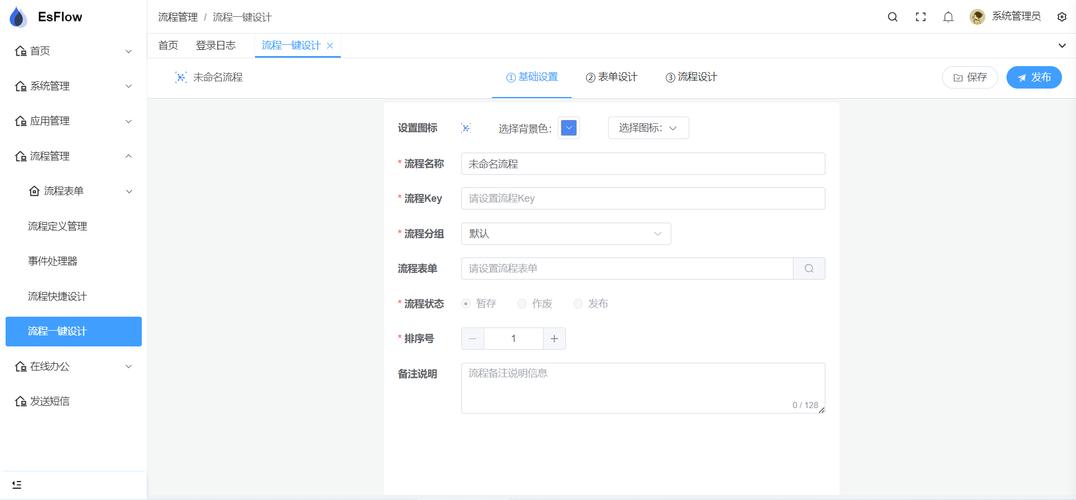
Task: Open the search icon in top bar
Action: (x=892, y=17)
